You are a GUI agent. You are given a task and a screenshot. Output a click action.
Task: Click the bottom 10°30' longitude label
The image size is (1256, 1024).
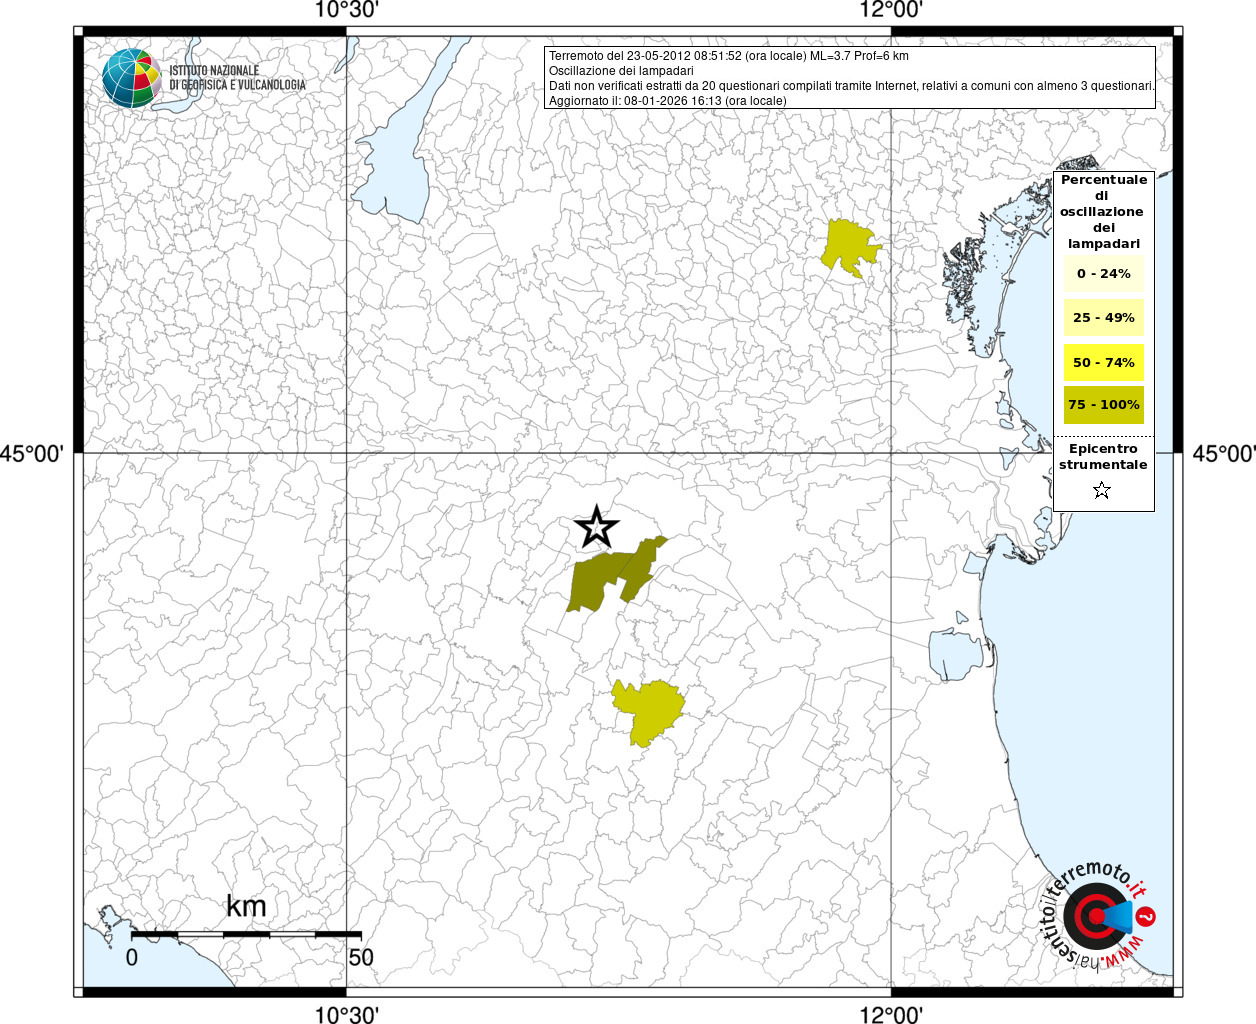coord(346,1015)
